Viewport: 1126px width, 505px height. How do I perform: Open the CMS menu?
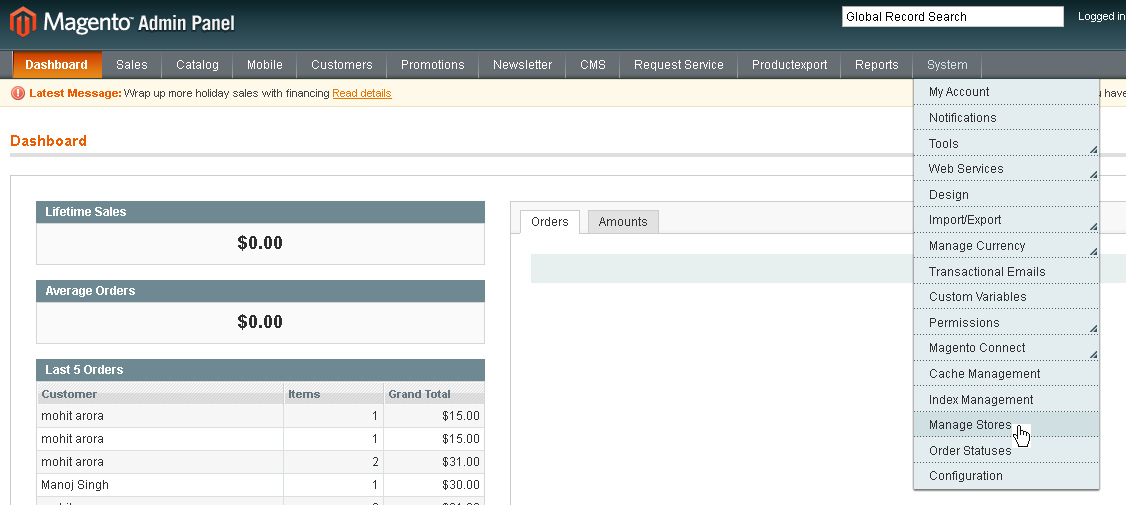tap(592, 65)
